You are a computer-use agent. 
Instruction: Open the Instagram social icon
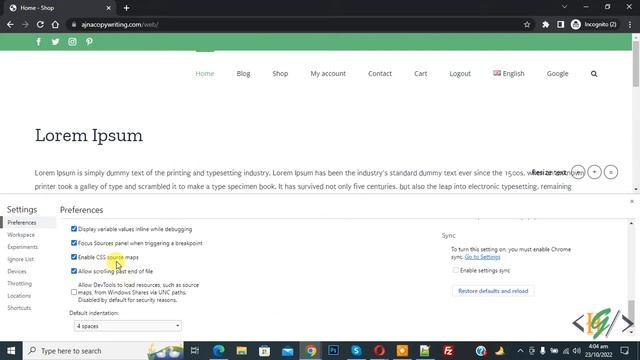(x=72, y=42)
